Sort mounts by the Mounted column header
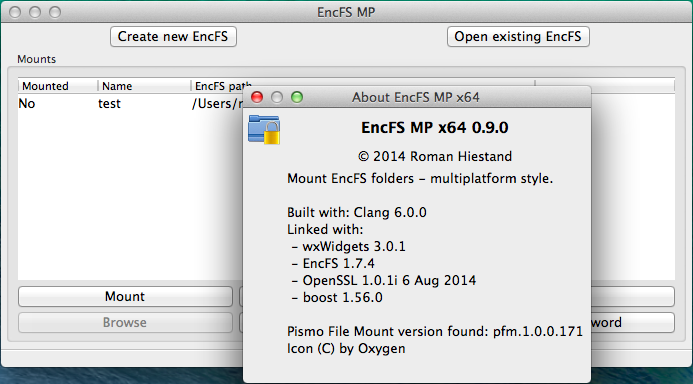Image resolution: width=693 pixels, height=384 pixels. (x=57, y=86)
